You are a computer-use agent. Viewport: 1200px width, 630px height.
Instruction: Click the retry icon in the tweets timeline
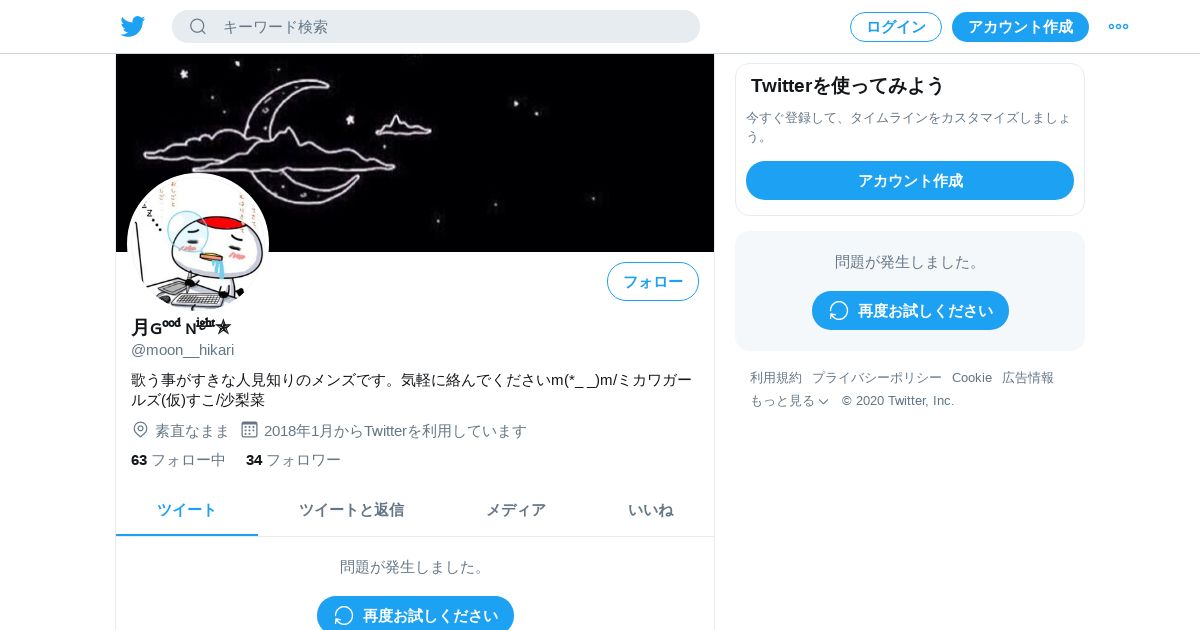point(344,616)
